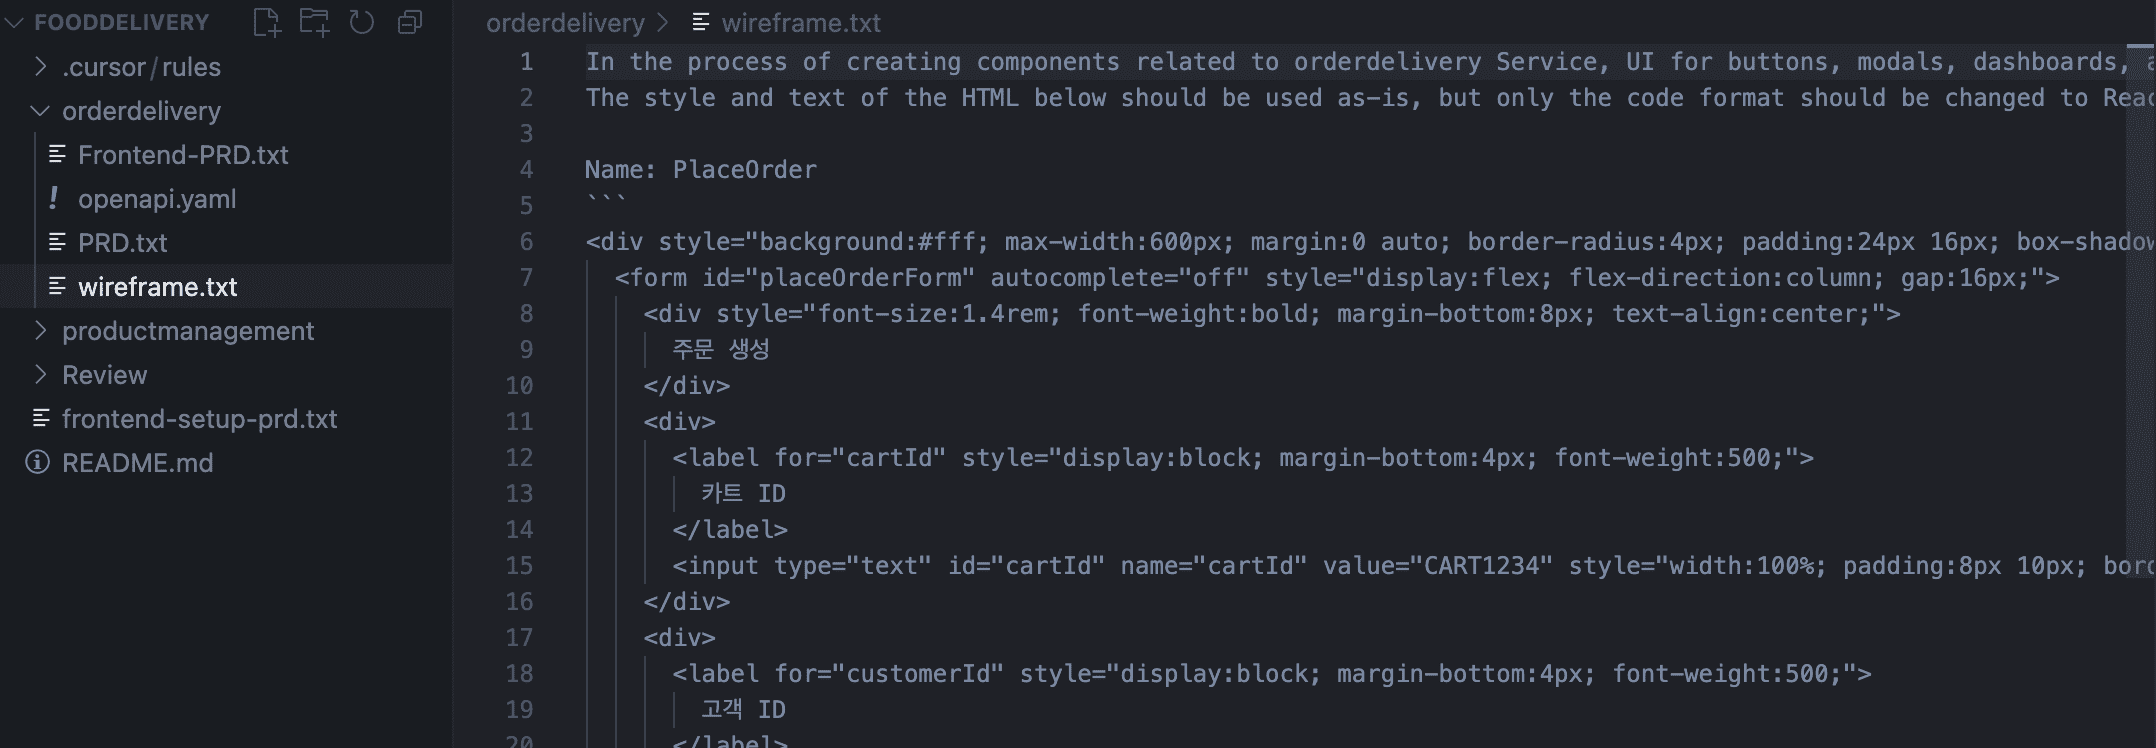
Task: Click the file icon beside wireframe.txt breadcrumb
Action: [x=702, y=22]
